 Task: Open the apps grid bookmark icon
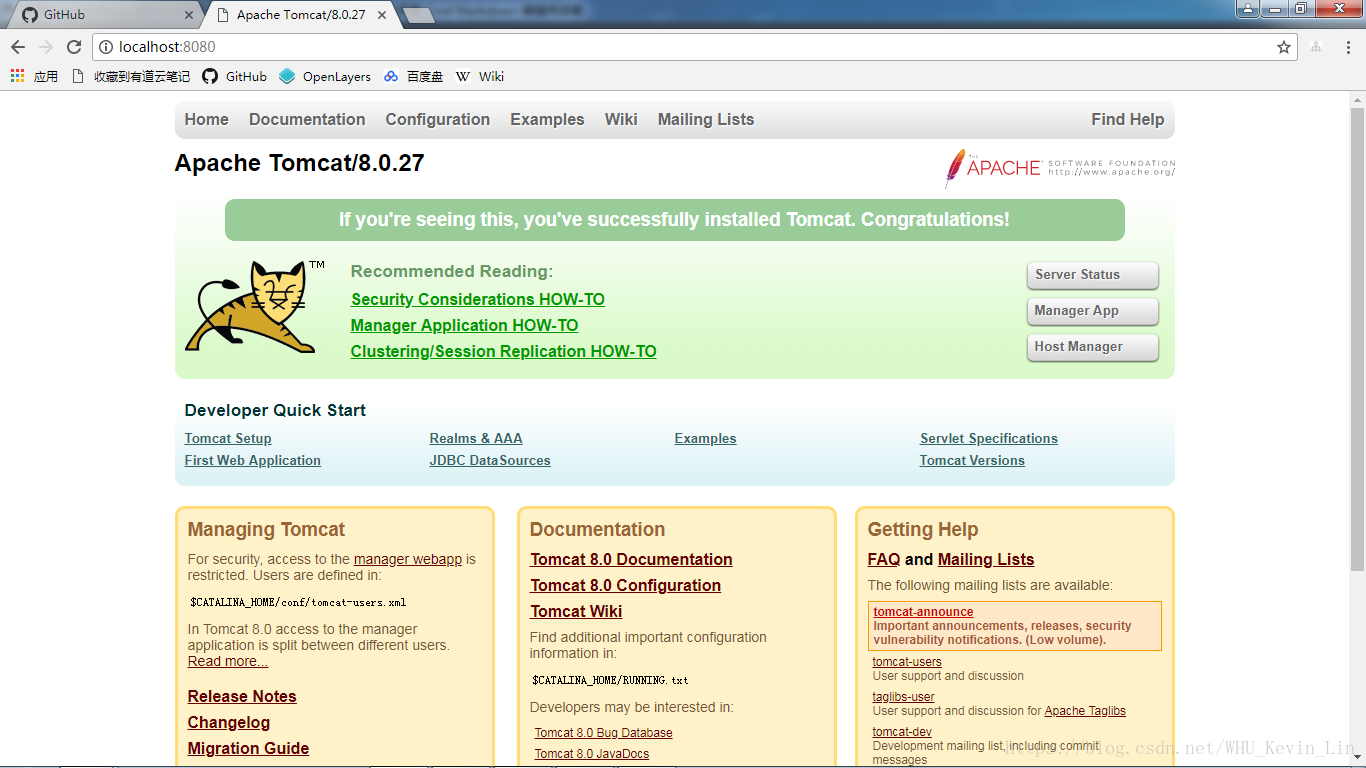(17, 76)
